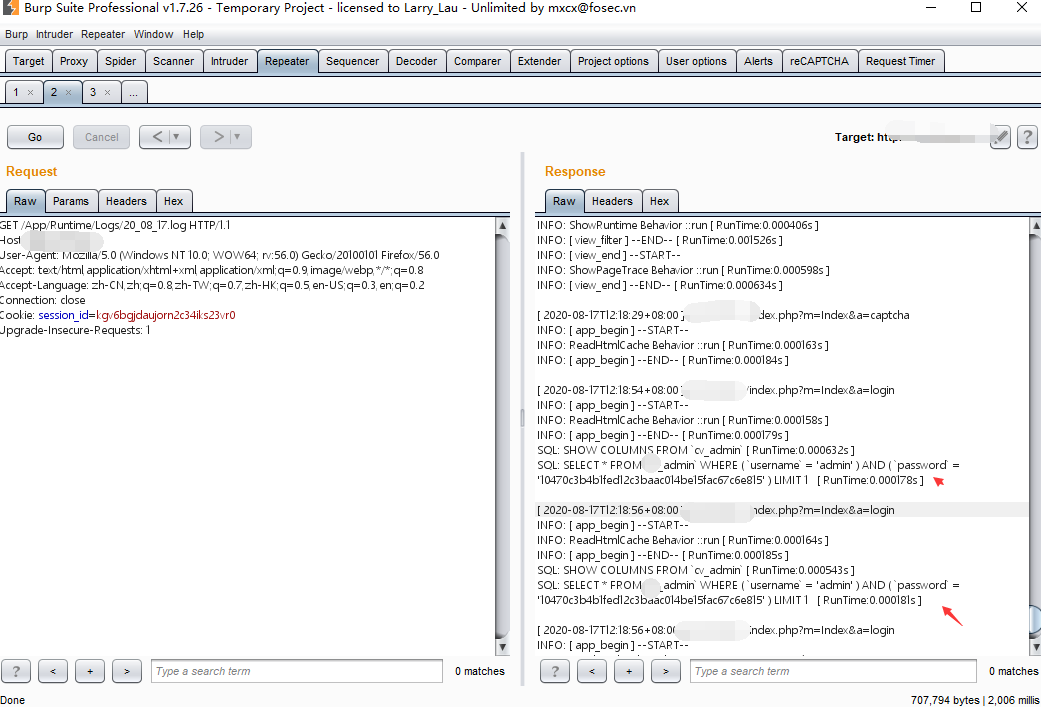The height and width of the screenshot is (707, 1041).
Task: Show request Params view
Action: click(71, 201)
